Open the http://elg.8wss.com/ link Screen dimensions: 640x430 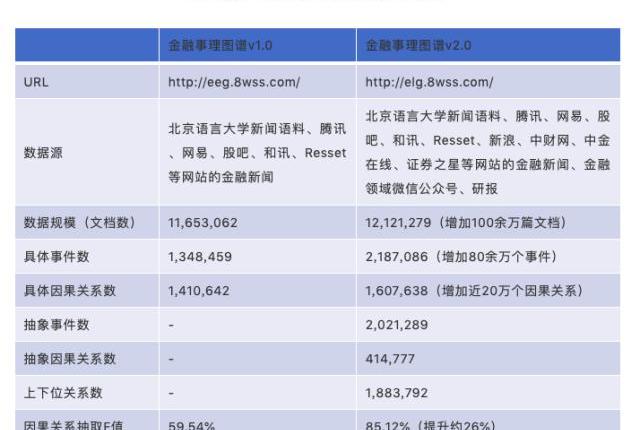tap(429, 83)
